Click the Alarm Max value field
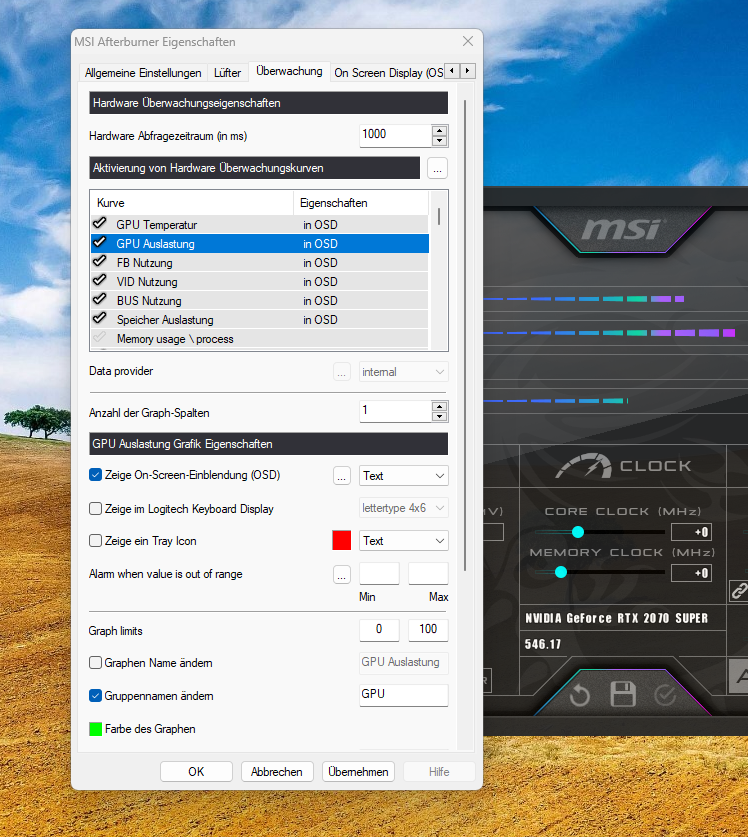 click(x=428, y=574)
